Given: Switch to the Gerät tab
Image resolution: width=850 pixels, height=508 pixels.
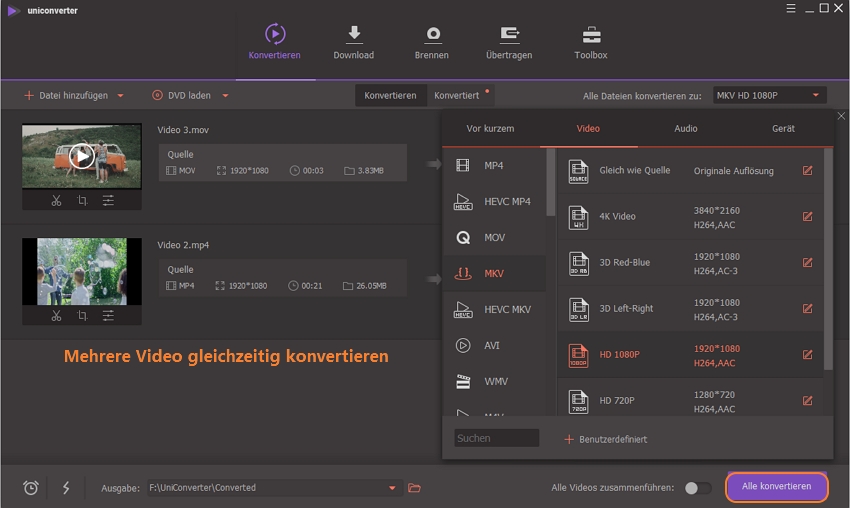Looking at the screenshot, I should (783, 128).
